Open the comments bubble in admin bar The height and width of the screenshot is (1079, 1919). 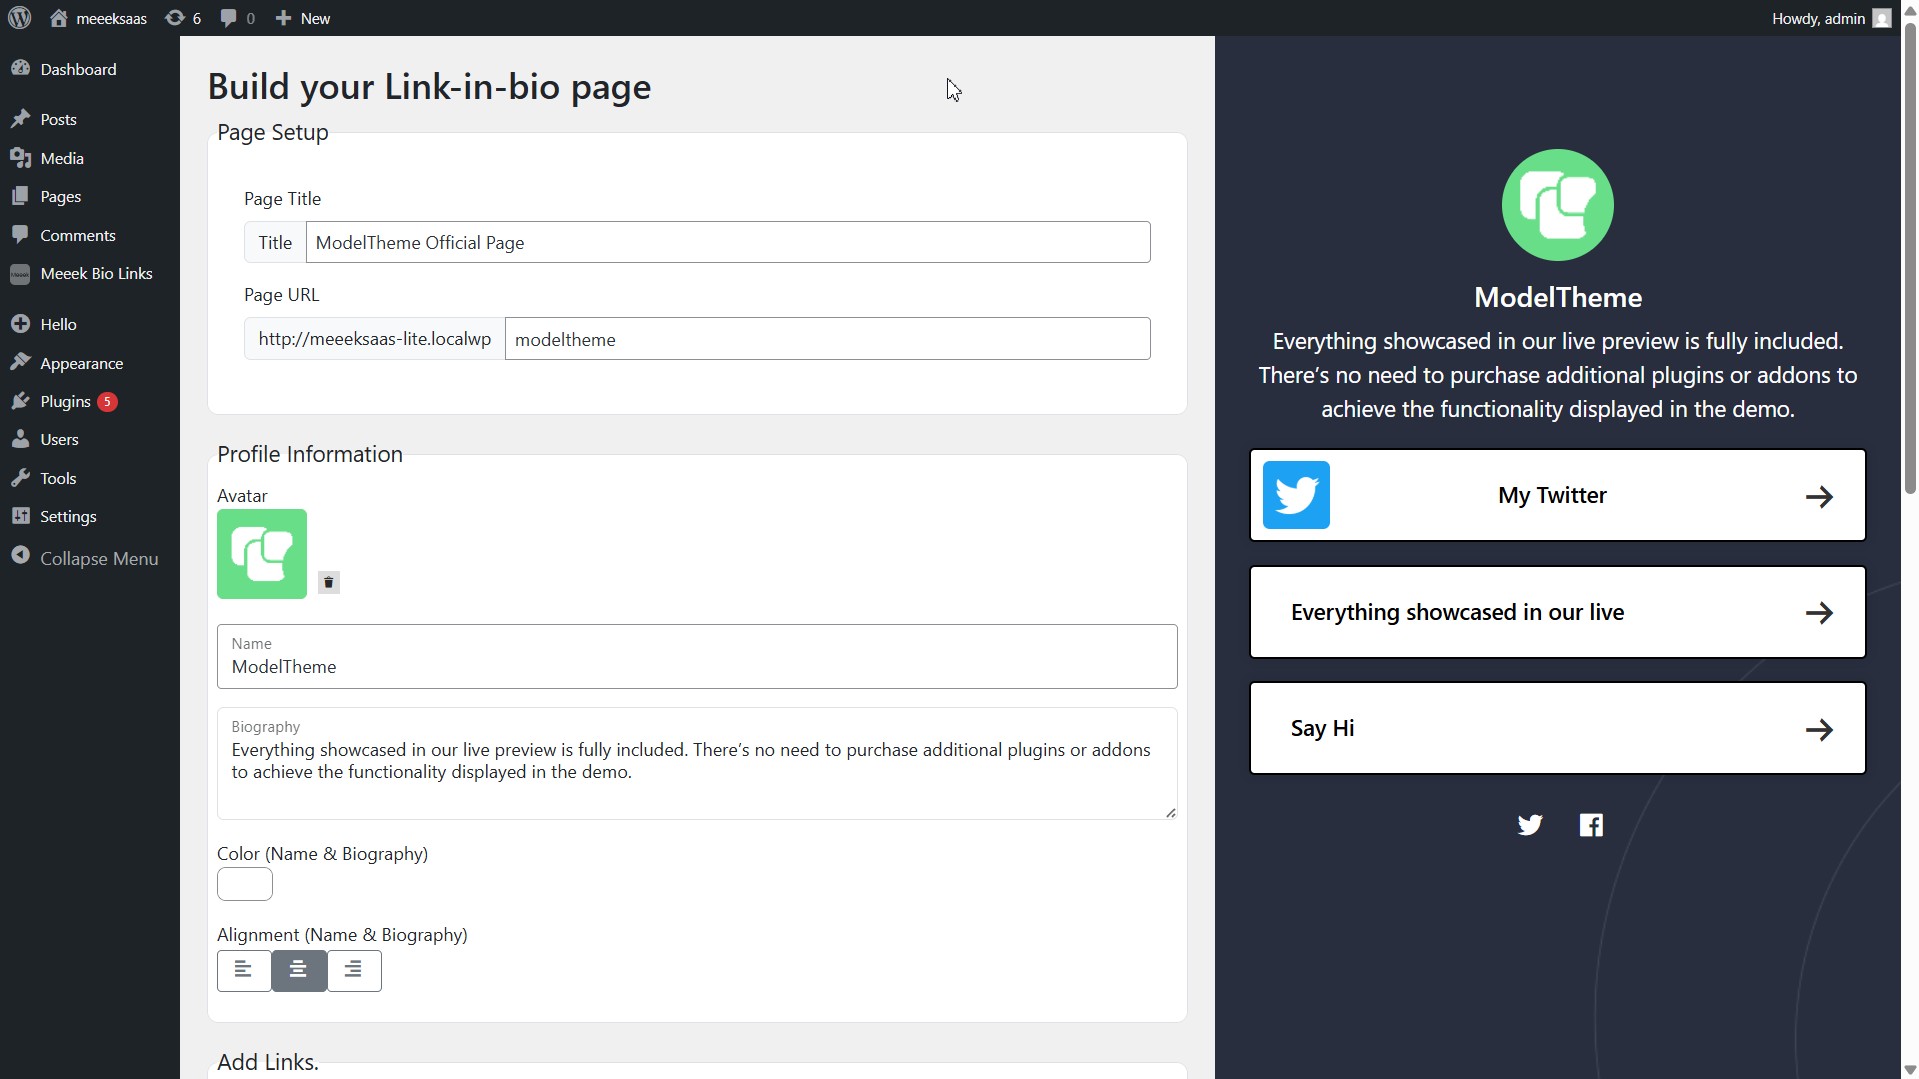237,18
